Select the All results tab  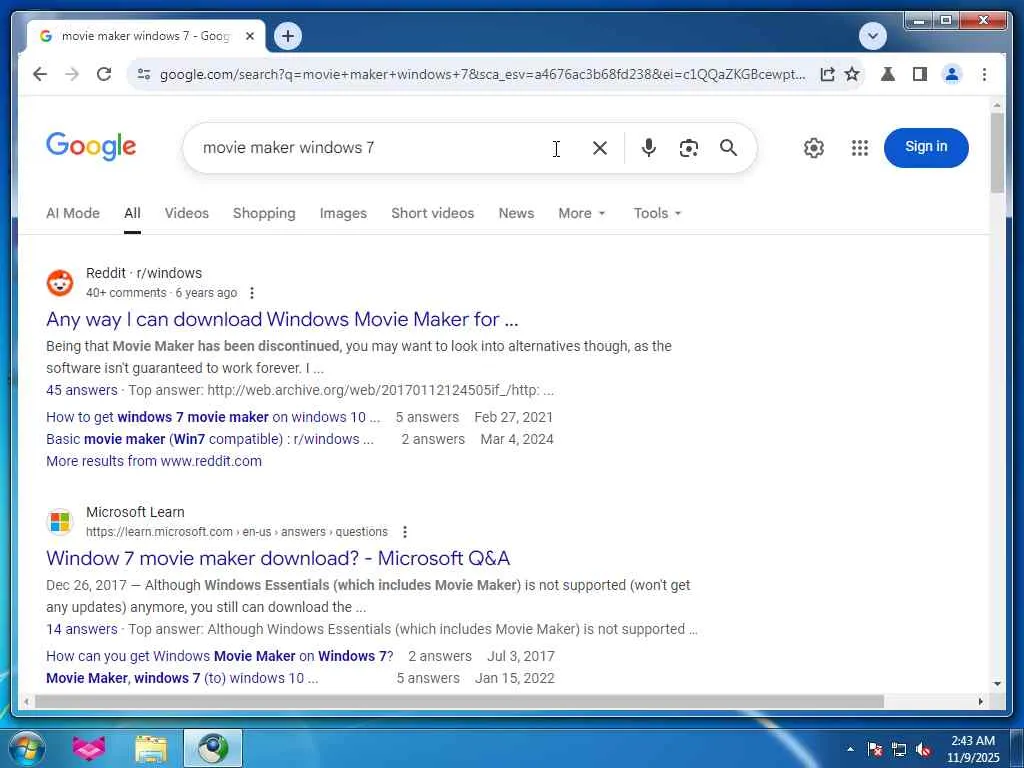(133, 214)
